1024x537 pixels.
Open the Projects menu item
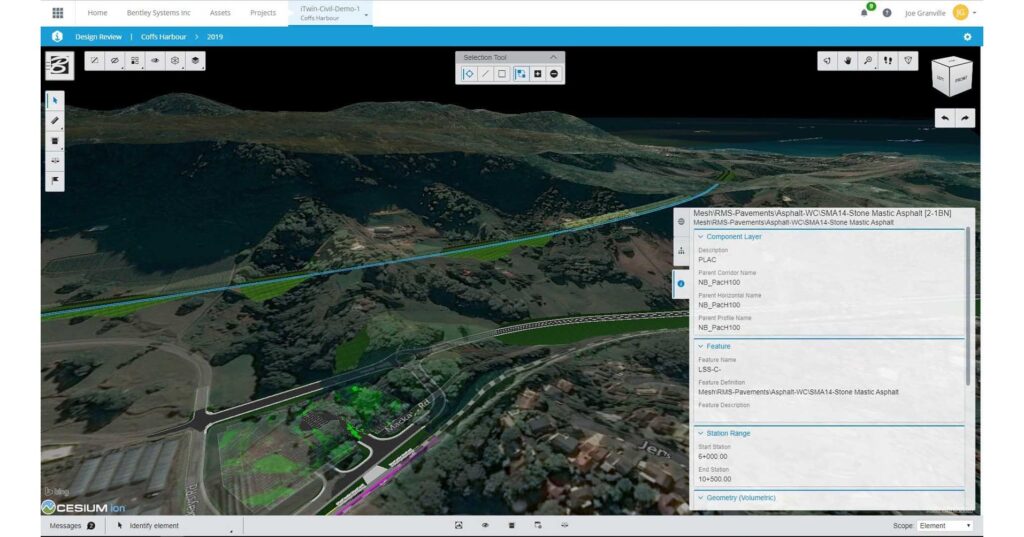[263, 12]
